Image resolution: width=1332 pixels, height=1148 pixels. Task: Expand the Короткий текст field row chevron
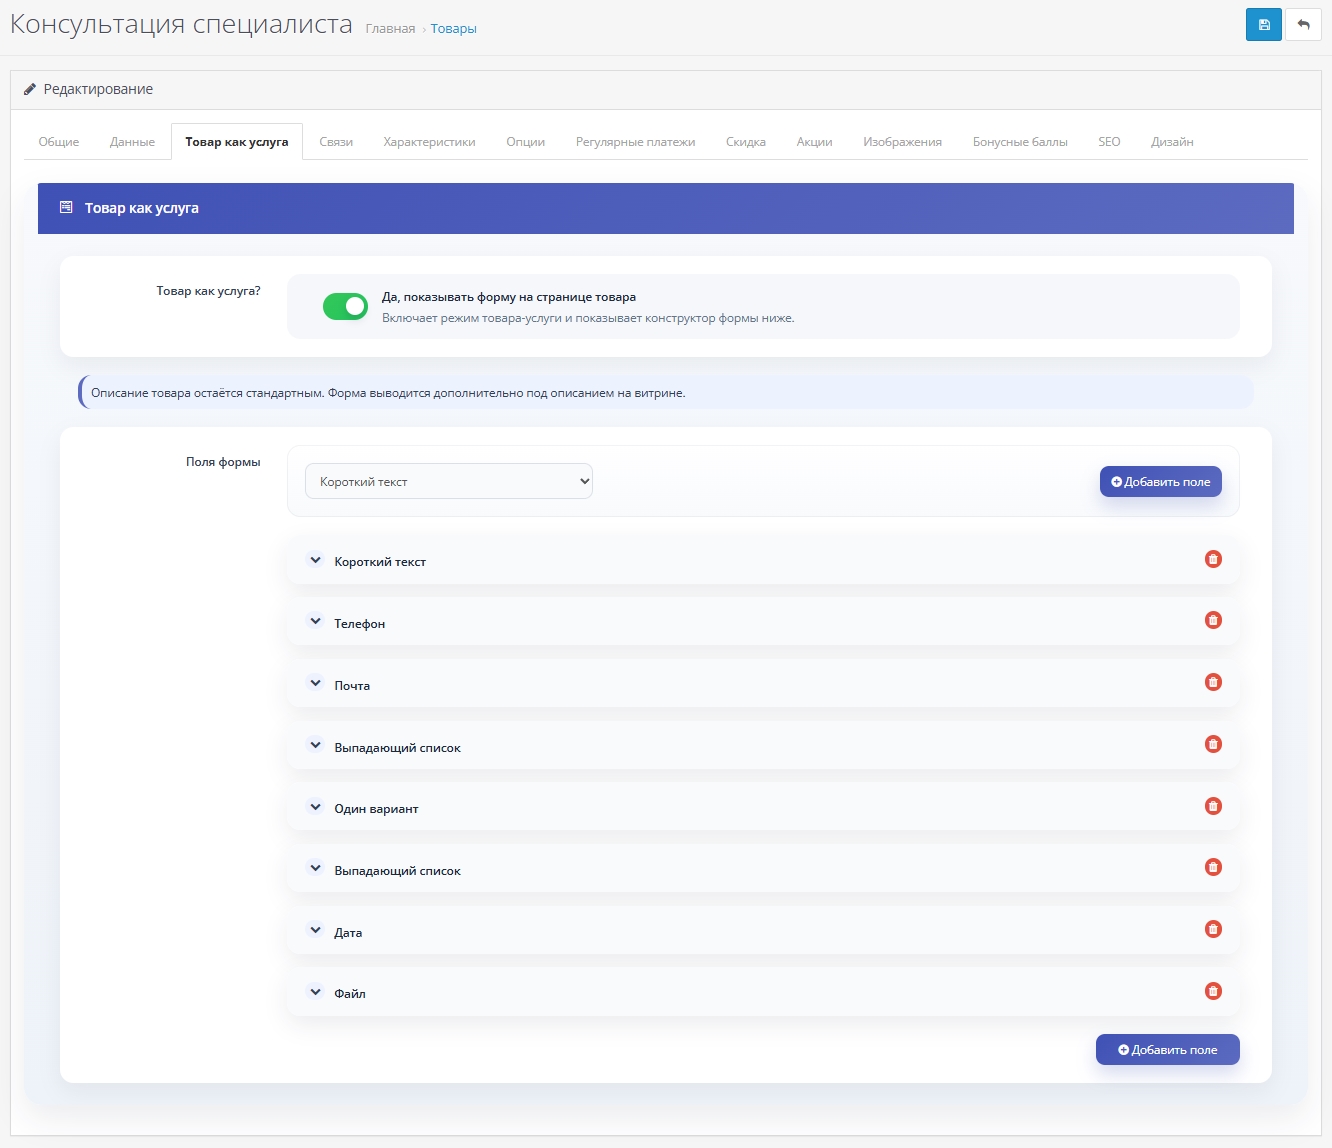pyautogui.click(x=315, y=560)
